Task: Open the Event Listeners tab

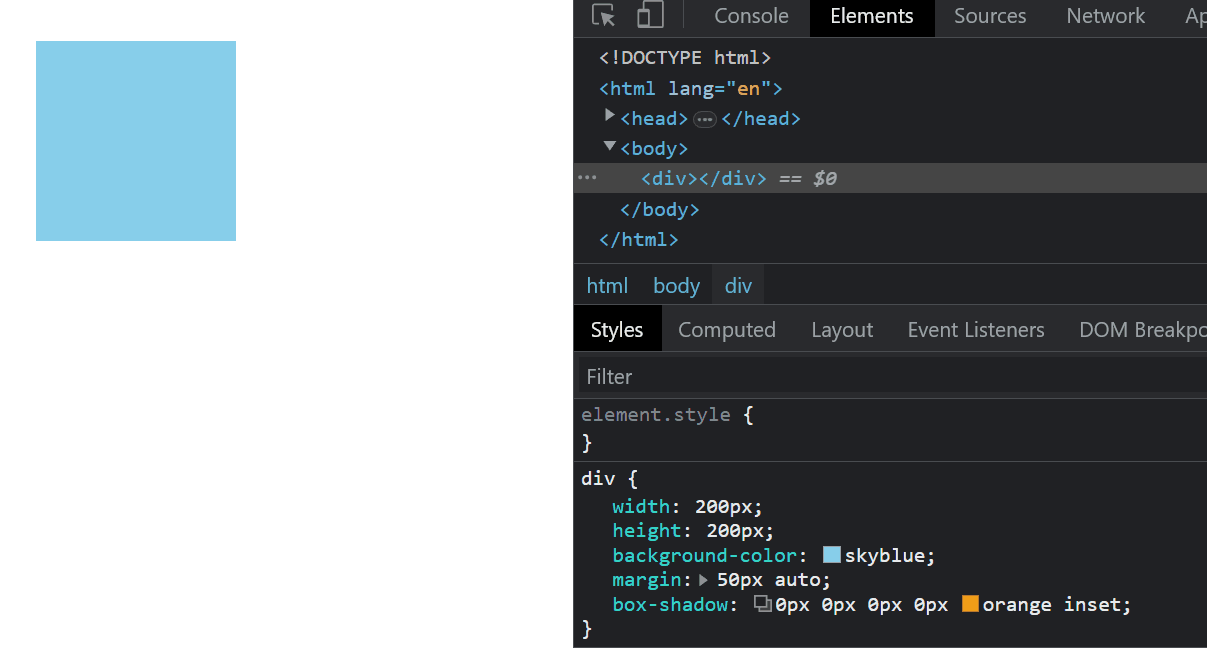Action: [x=975, y=329]
